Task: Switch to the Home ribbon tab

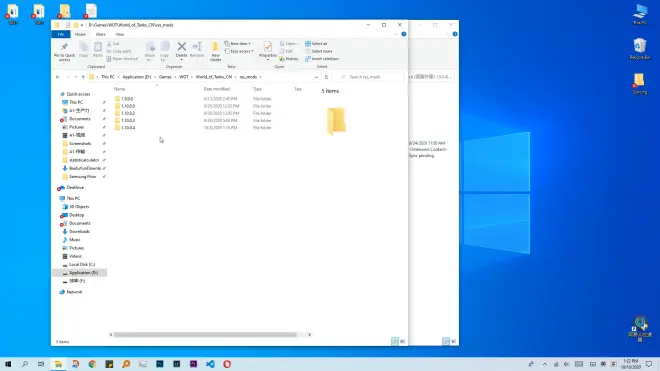Action: pos(80,34)
